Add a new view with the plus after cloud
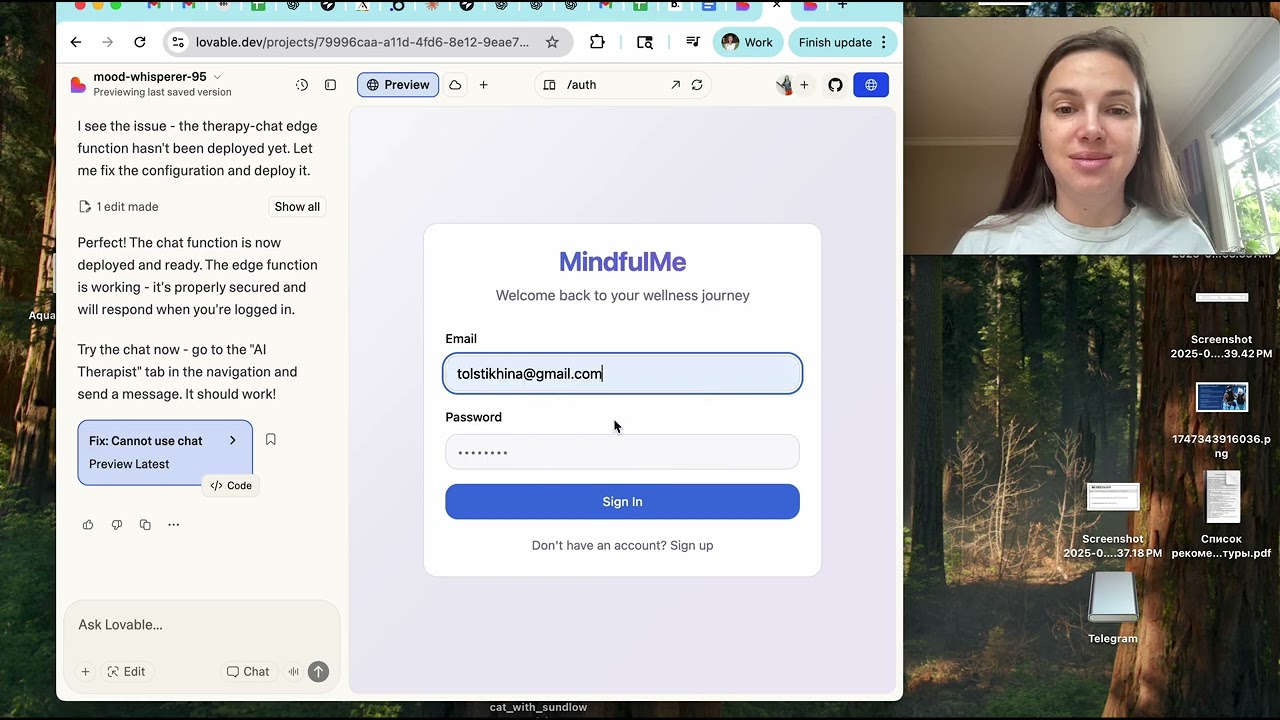The width and height of the screenshot is (1280, 720). [483, 85]
